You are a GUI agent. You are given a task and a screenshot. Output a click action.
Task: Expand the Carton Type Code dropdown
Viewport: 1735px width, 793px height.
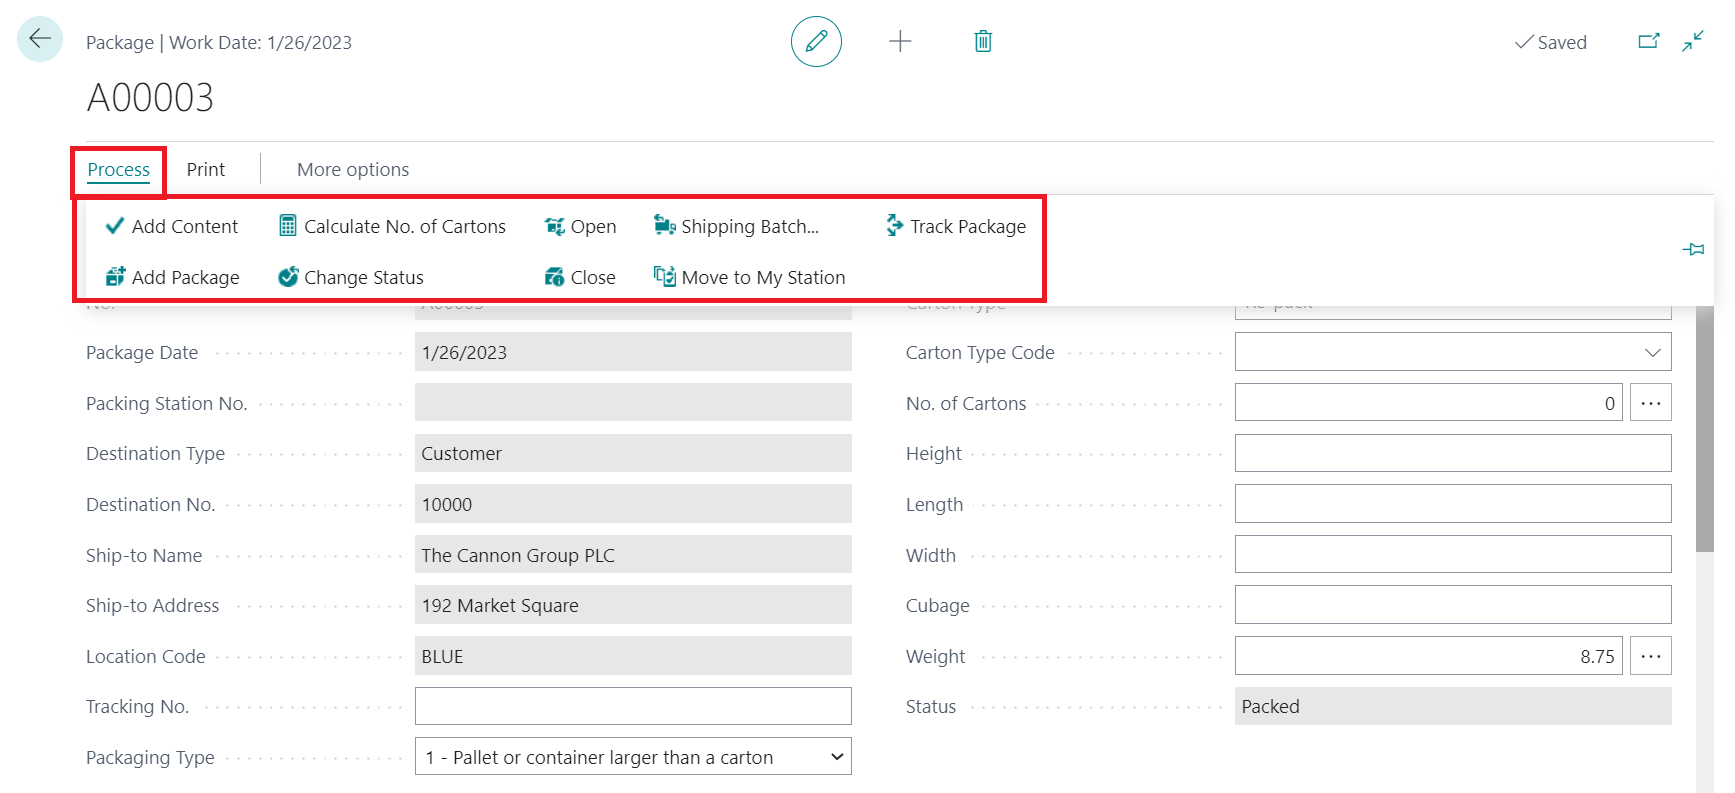click(1652, 353)
